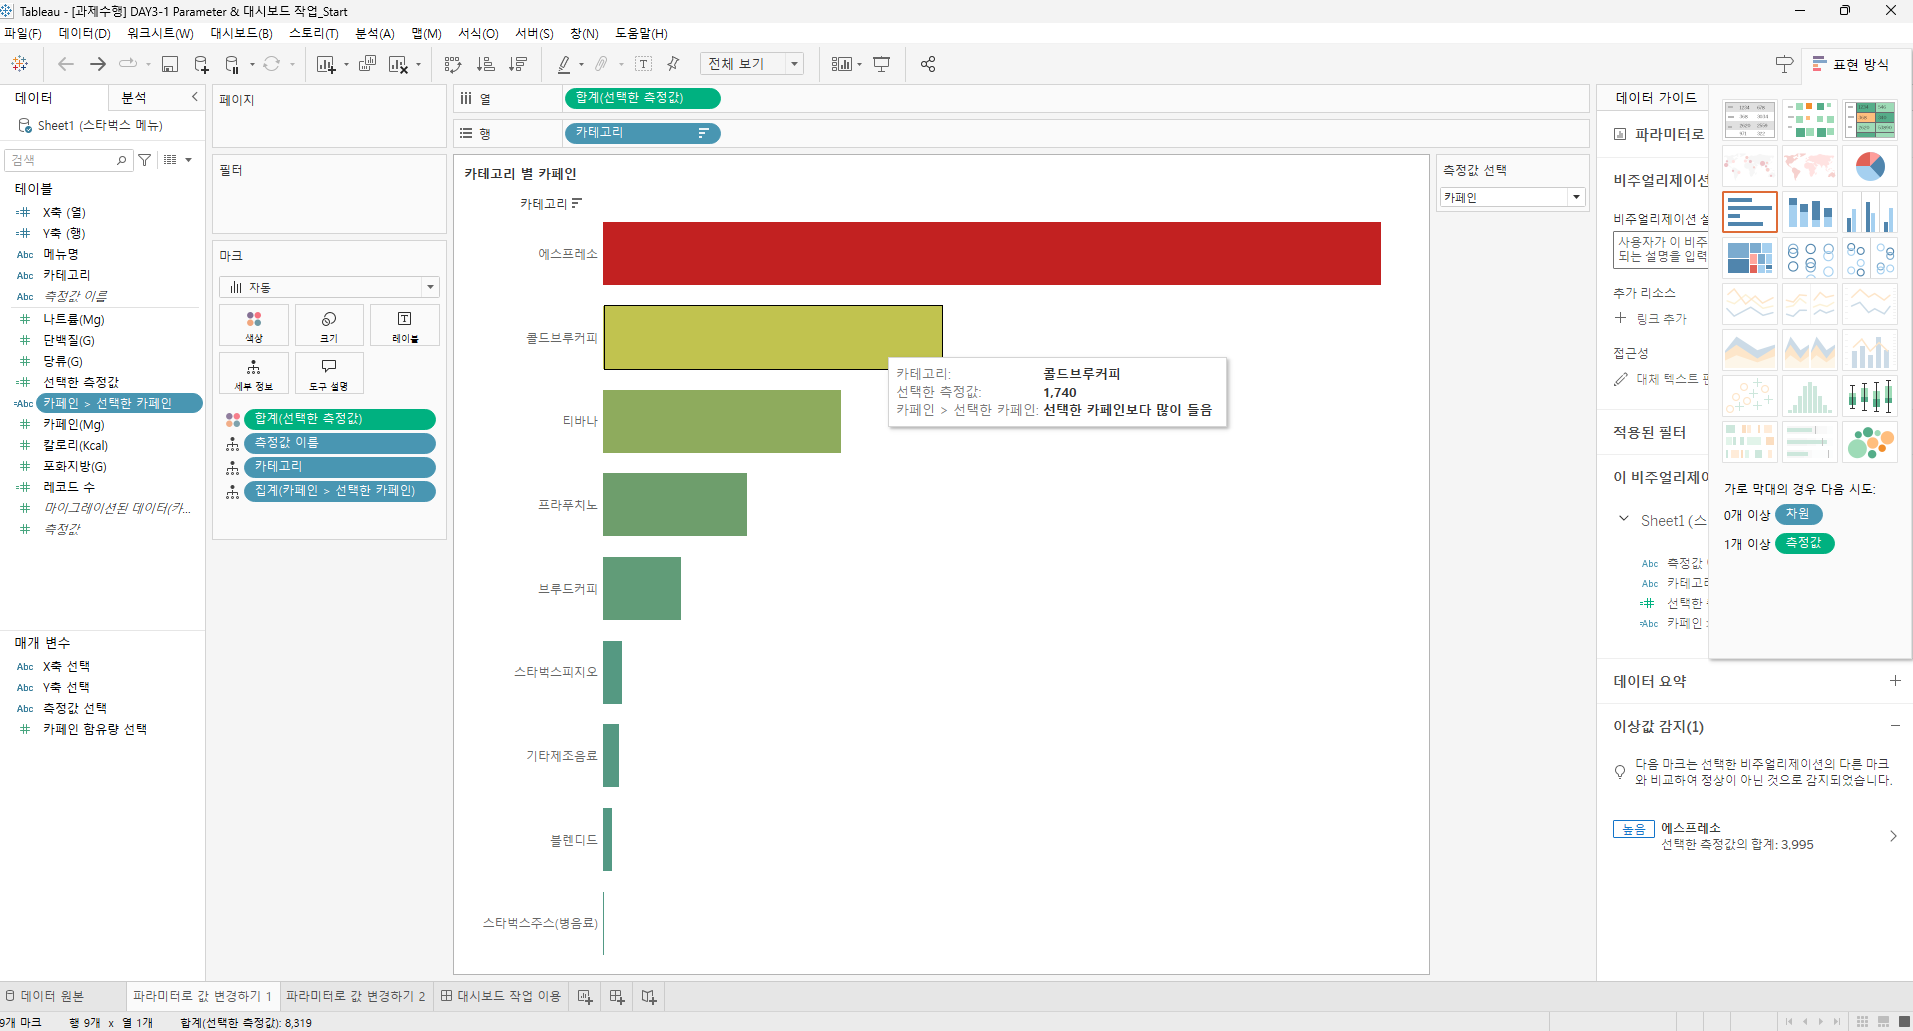Viewport: 1913px width, 1031px height.
Task: Toggle the 표현 방식 Show Me panel
Action: 1851,64
